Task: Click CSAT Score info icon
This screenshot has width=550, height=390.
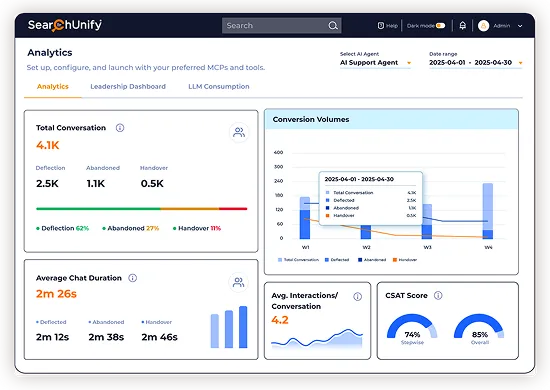Action: (438, 295)
